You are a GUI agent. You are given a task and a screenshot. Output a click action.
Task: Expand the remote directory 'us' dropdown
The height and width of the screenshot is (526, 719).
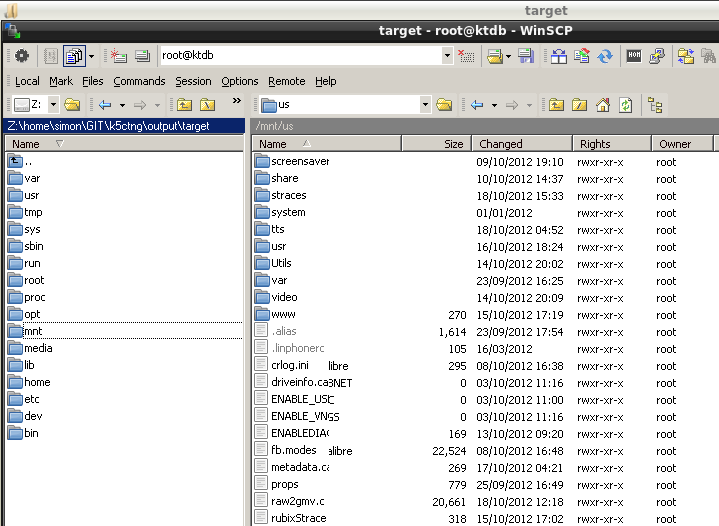point(425,105)
